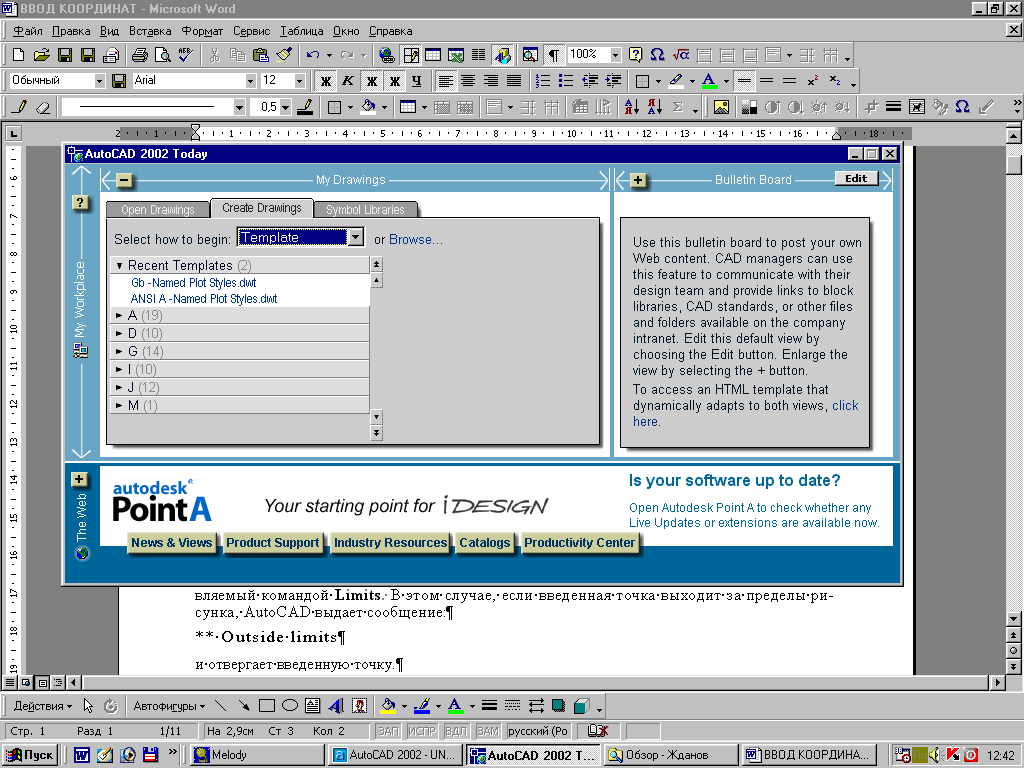Expand the G (14) template group

120,351
